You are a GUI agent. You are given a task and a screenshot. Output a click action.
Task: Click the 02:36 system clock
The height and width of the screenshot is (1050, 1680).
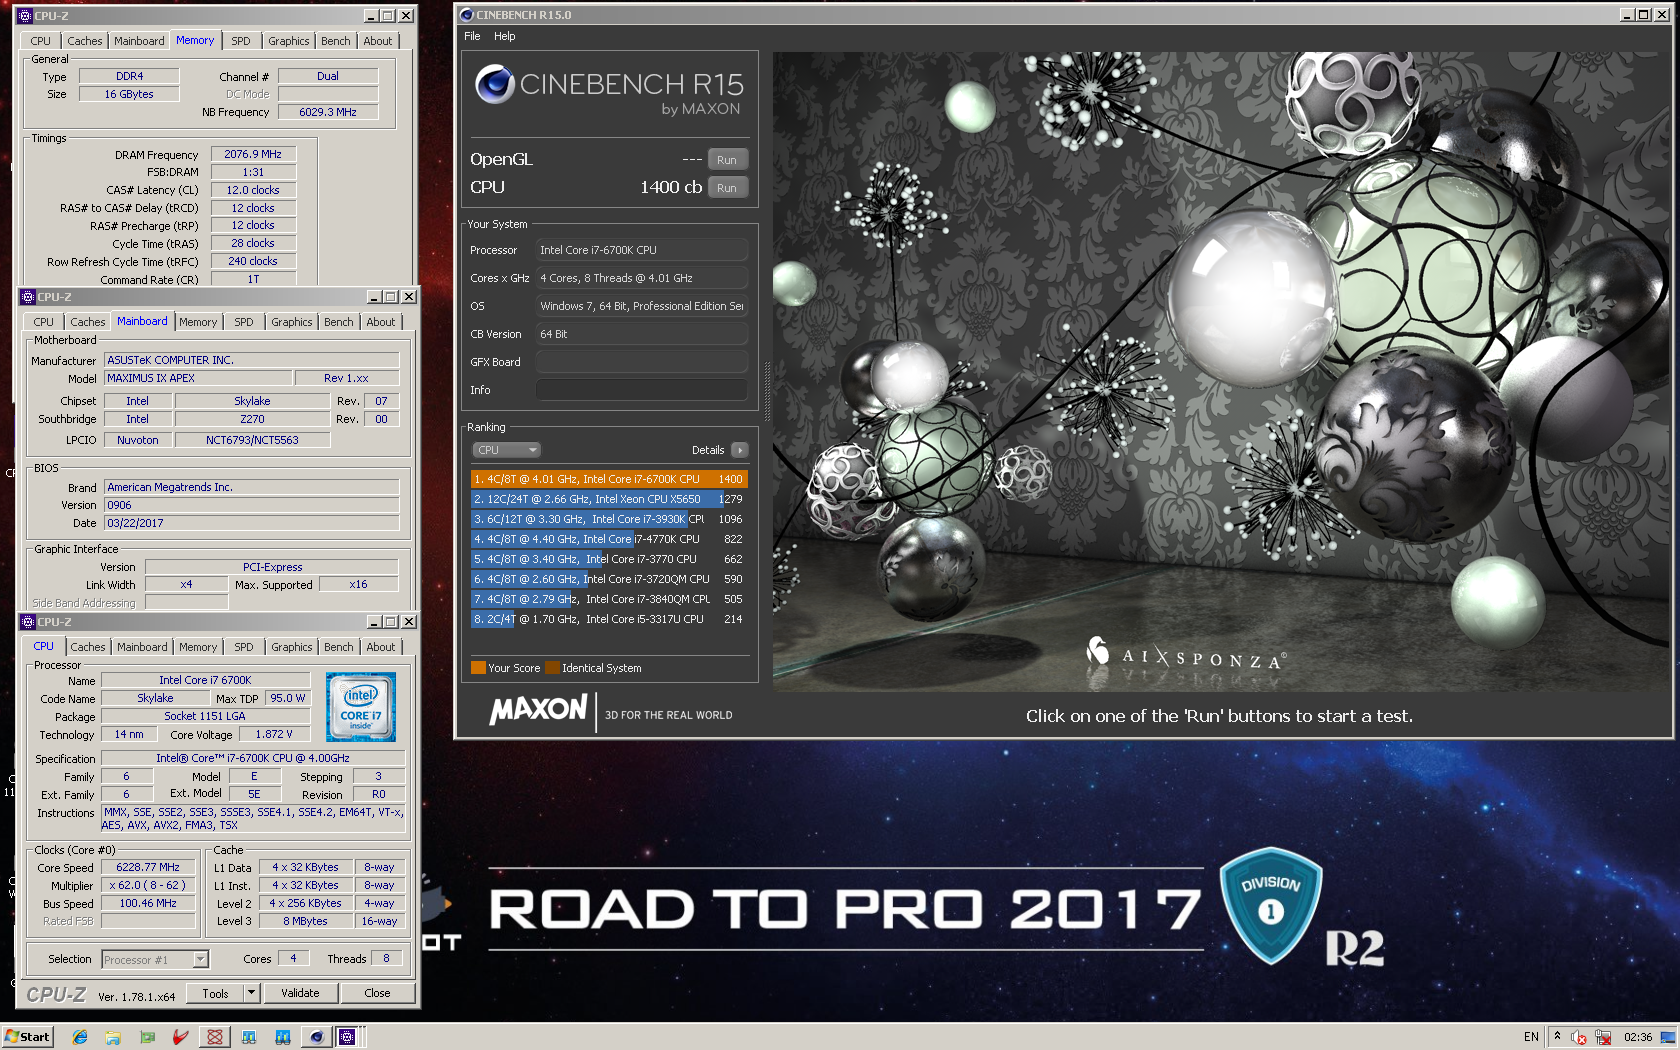1638,1037
